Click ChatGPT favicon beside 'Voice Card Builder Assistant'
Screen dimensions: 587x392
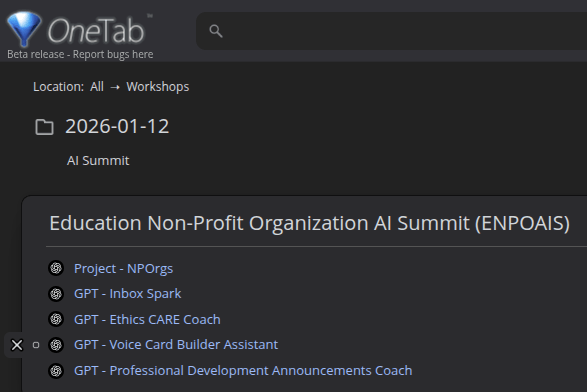point(56,345)
